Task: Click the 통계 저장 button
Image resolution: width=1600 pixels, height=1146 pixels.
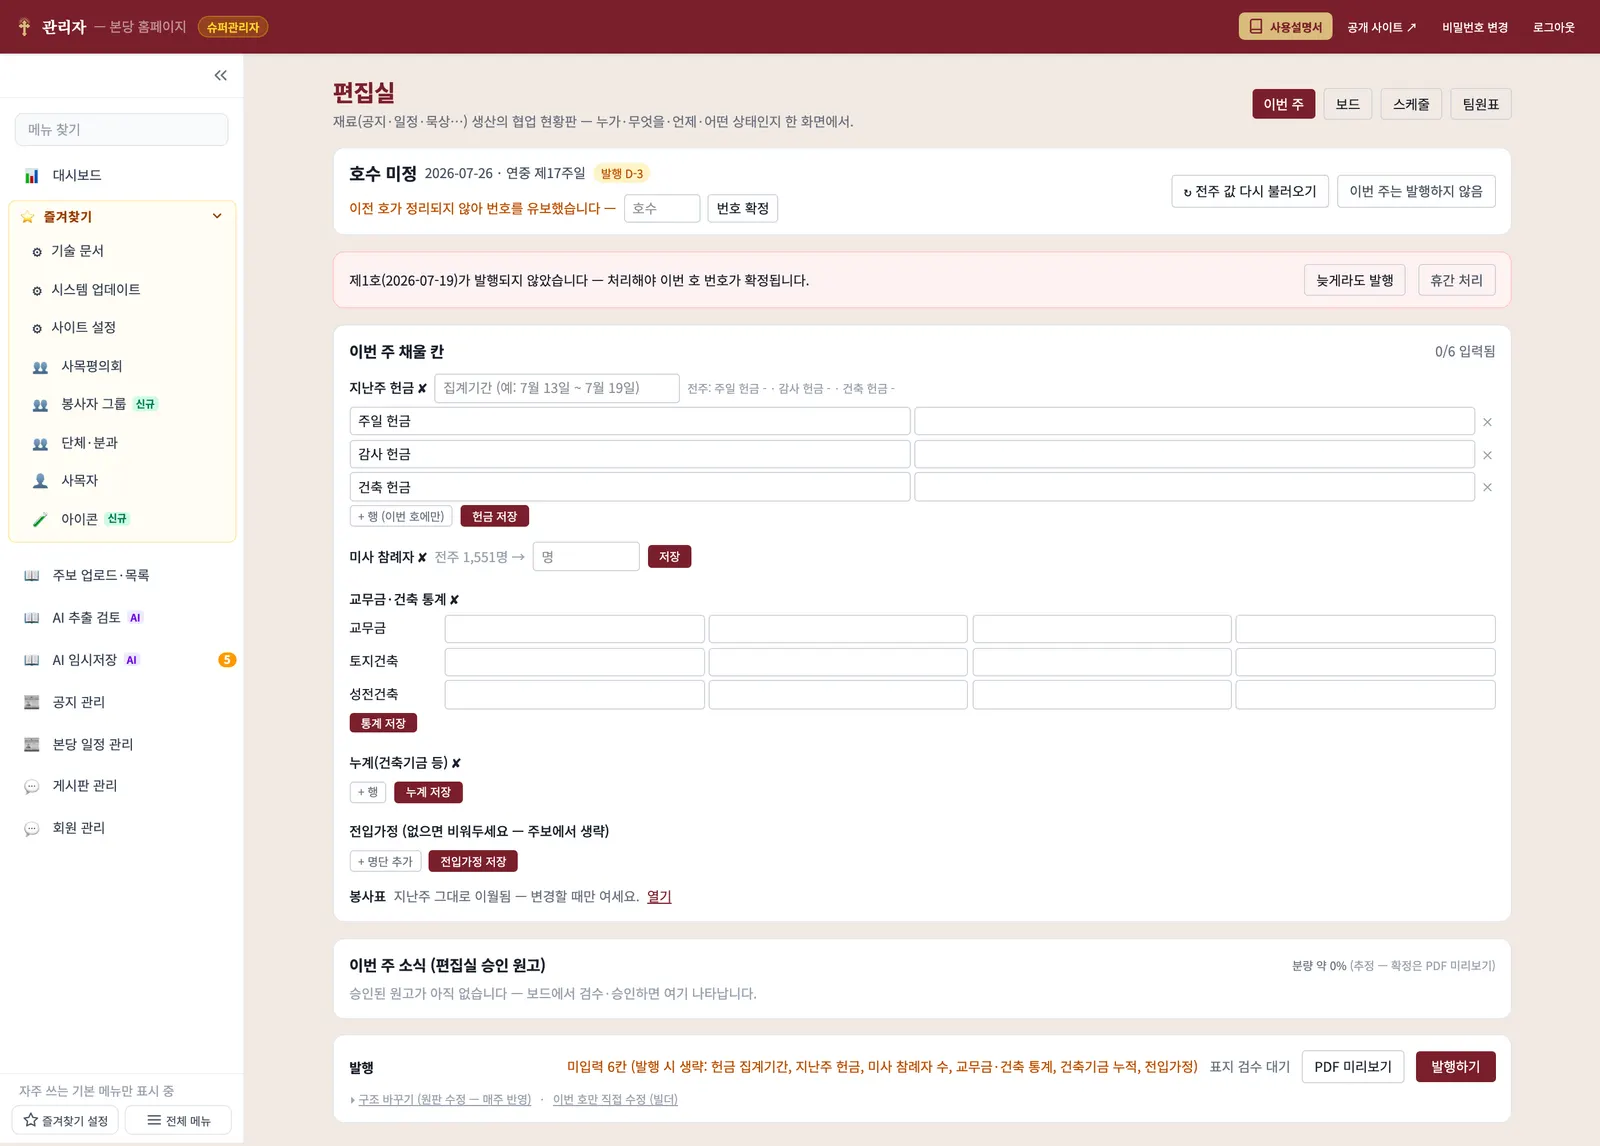Action: pyautogui.click(x=383, y=723)
